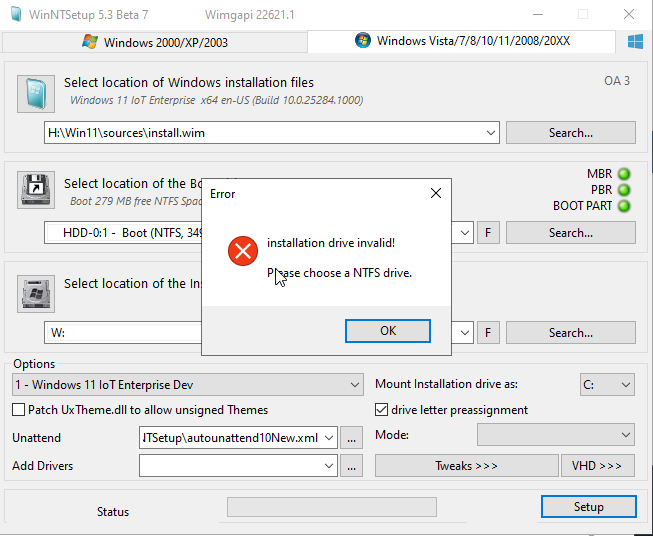The width and height of the screenshot is (653, 536).
Task: Expand the install.wim path dropdown
Action: point(491,133)
